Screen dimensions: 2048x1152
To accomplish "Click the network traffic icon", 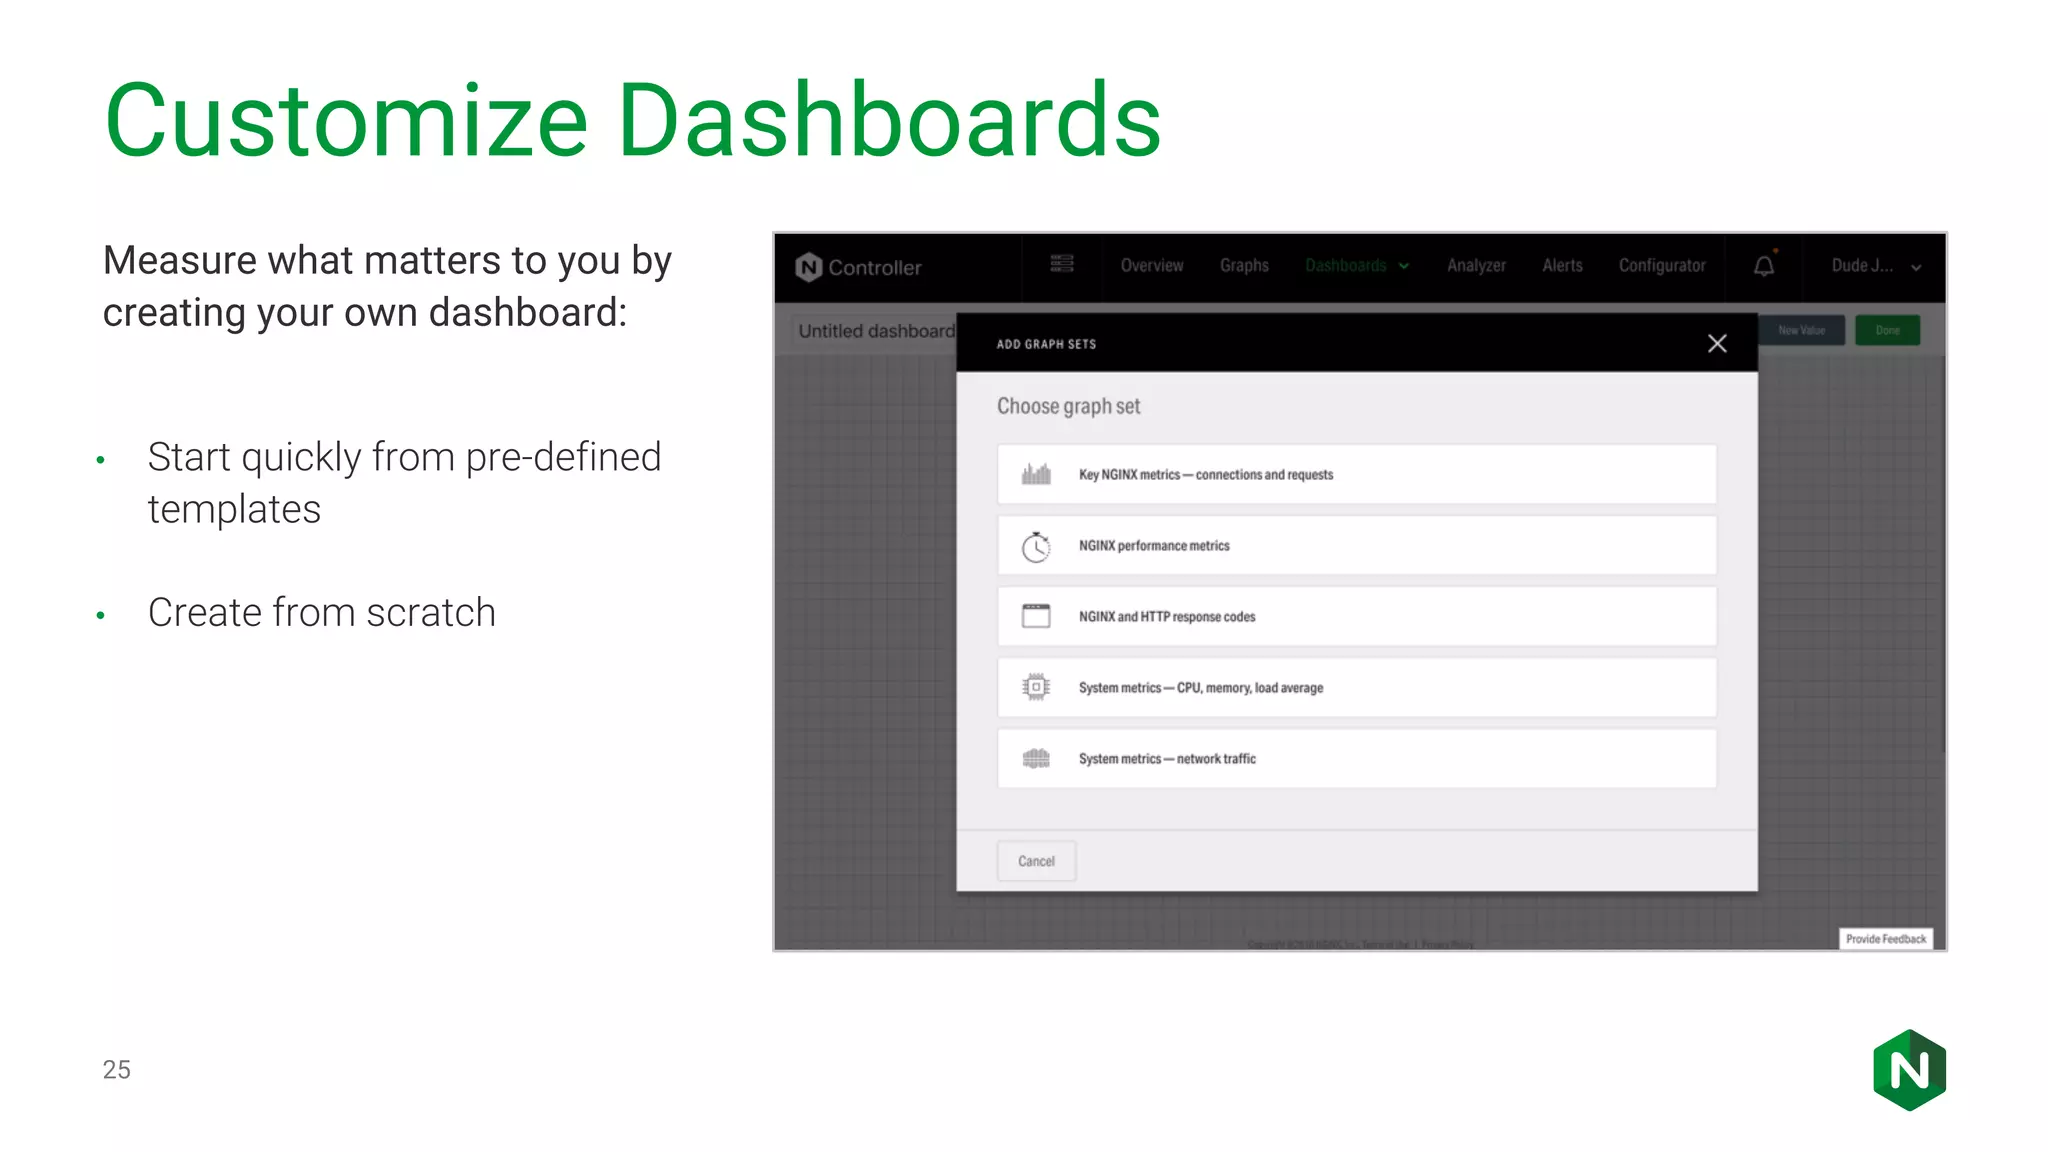I will [1036, 758].
